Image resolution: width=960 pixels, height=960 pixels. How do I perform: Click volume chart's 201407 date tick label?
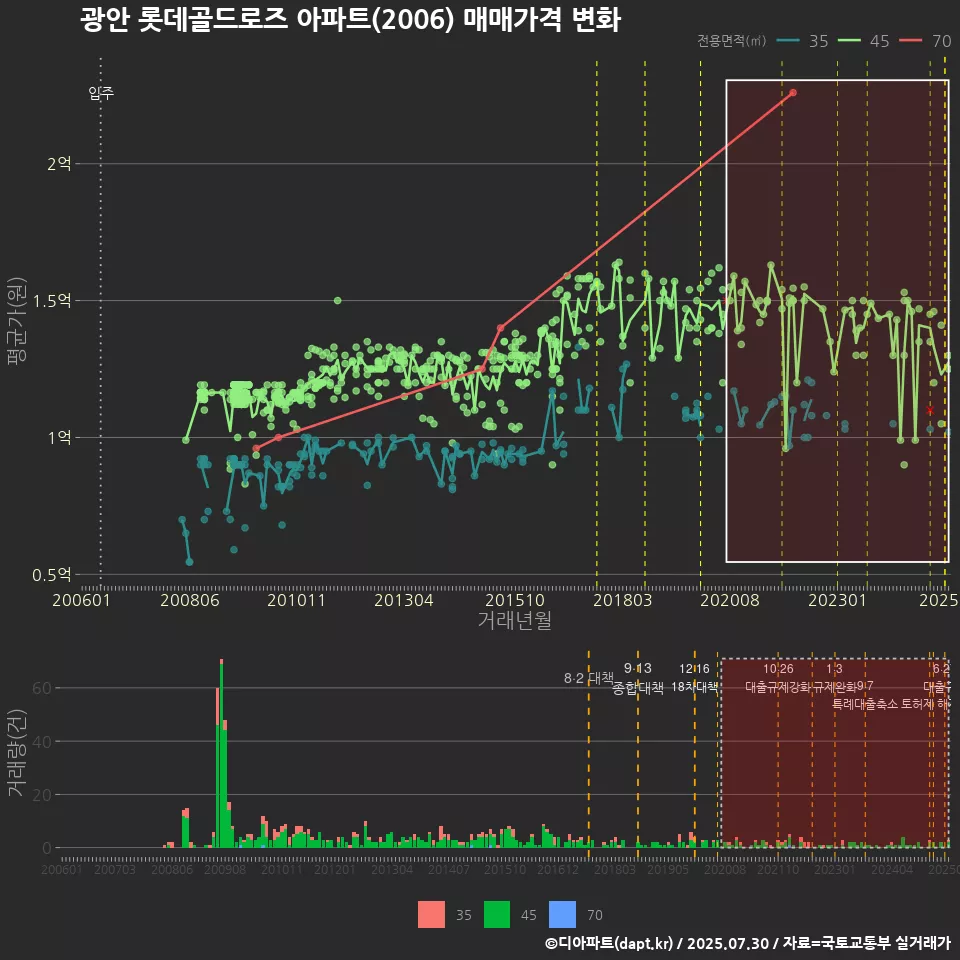tap(448, 869)
